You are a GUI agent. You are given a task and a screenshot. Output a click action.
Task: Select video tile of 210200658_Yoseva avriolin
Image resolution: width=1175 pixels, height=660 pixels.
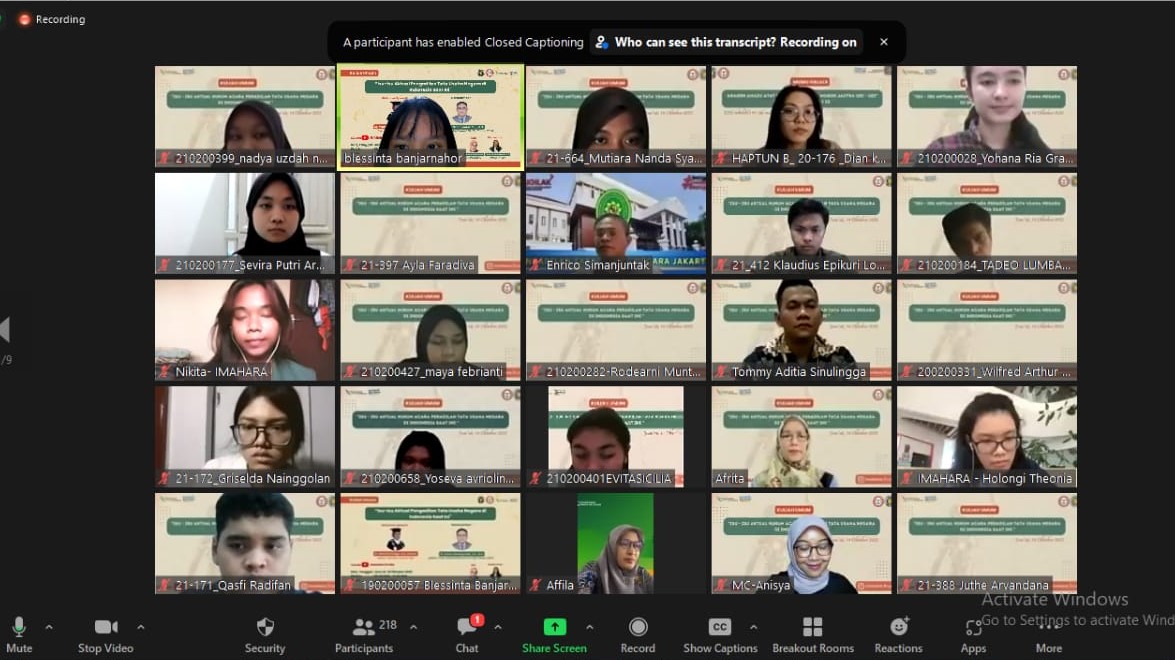pos(430,437)
